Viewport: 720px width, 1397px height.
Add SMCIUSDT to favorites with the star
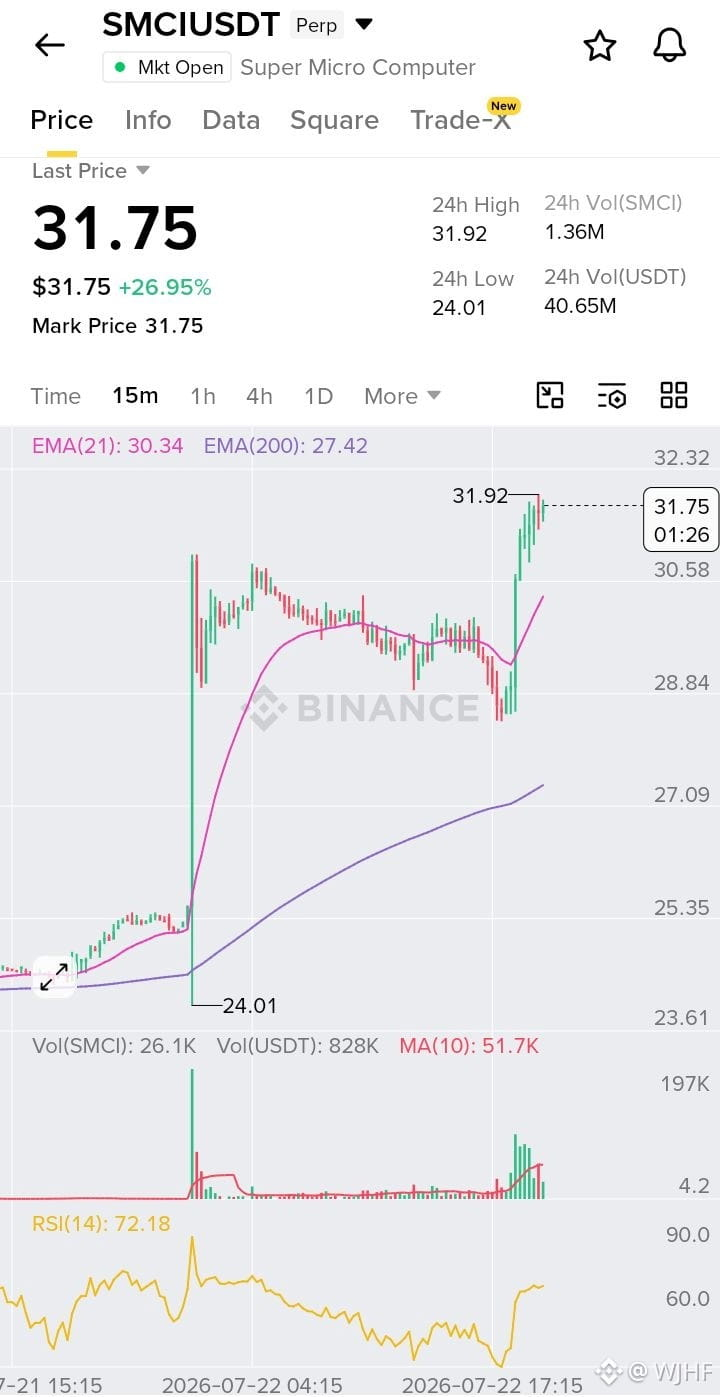(599, 45)
